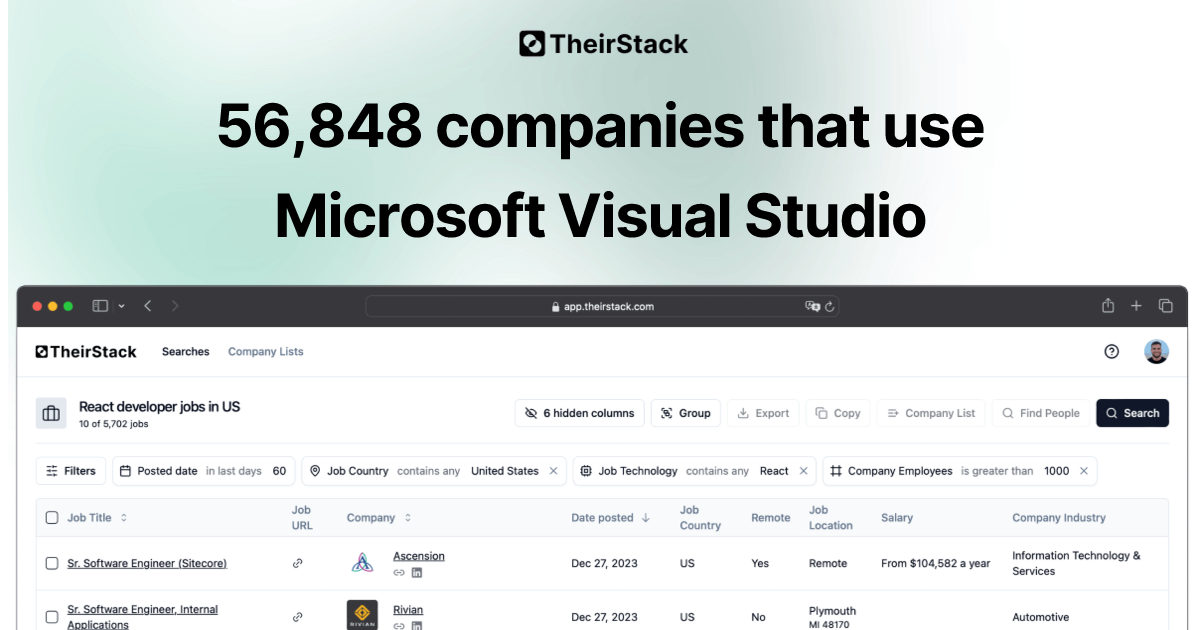The width and height of the screenshot is (1200, 630).
Task: Open the user profile avatar
Action: tap(1157, 352)
